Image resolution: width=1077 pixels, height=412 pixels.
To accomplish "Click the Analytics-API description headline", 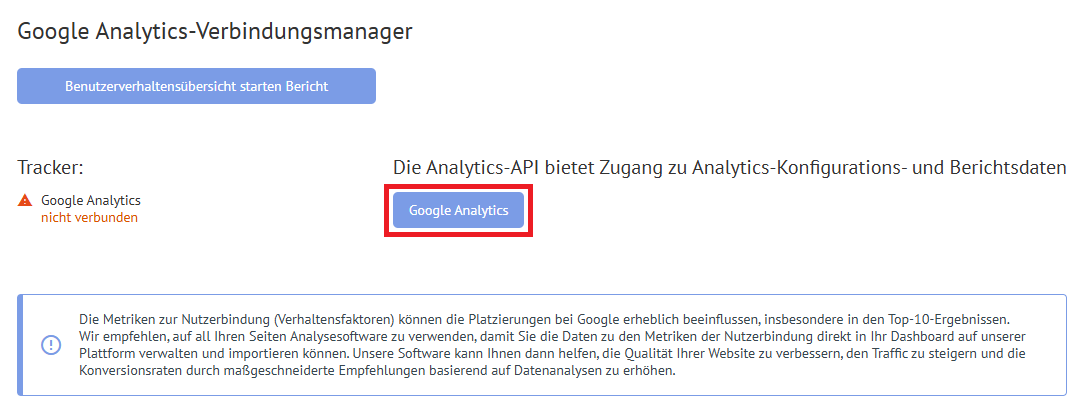I will 729,168.
